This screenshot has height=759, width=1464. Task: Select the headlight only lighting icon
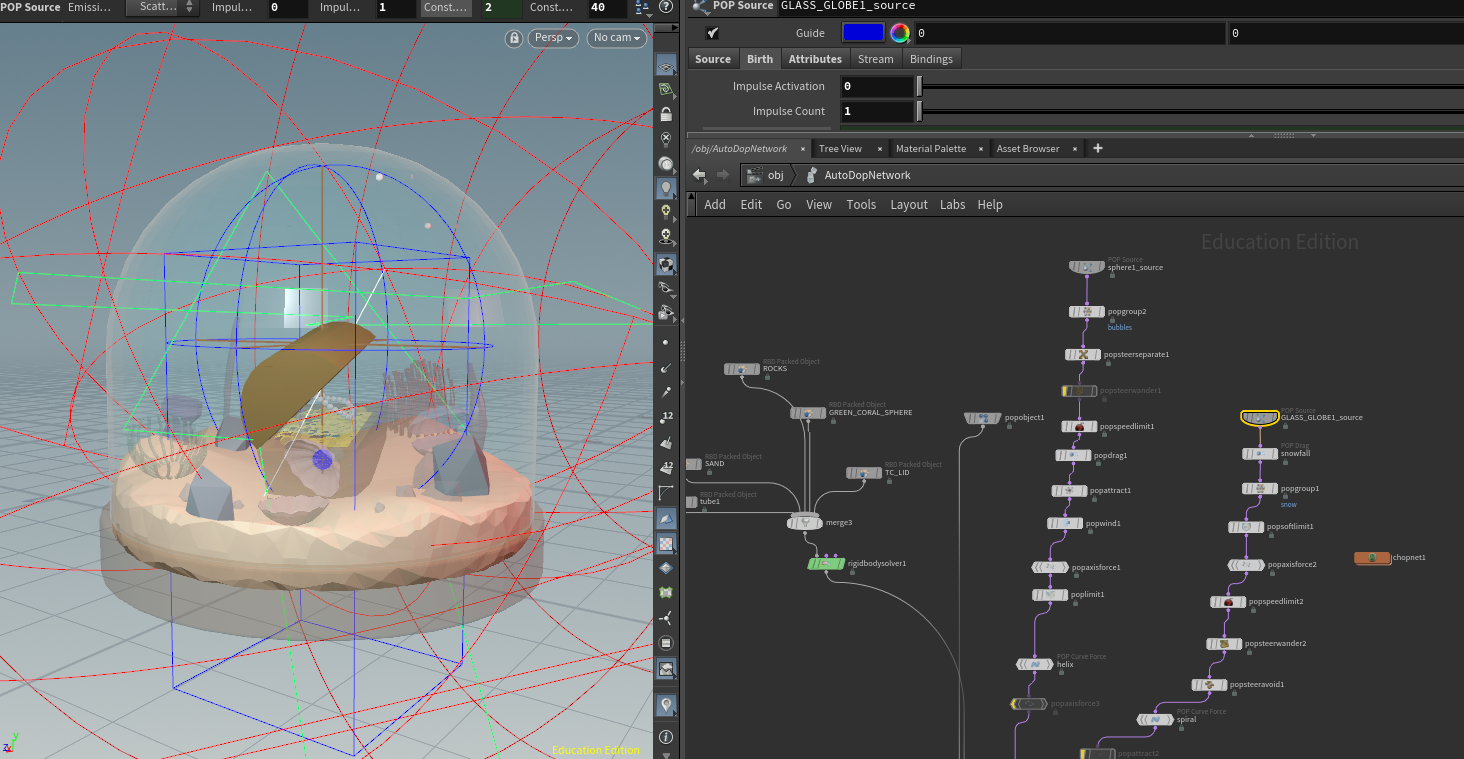coord(666,163)
